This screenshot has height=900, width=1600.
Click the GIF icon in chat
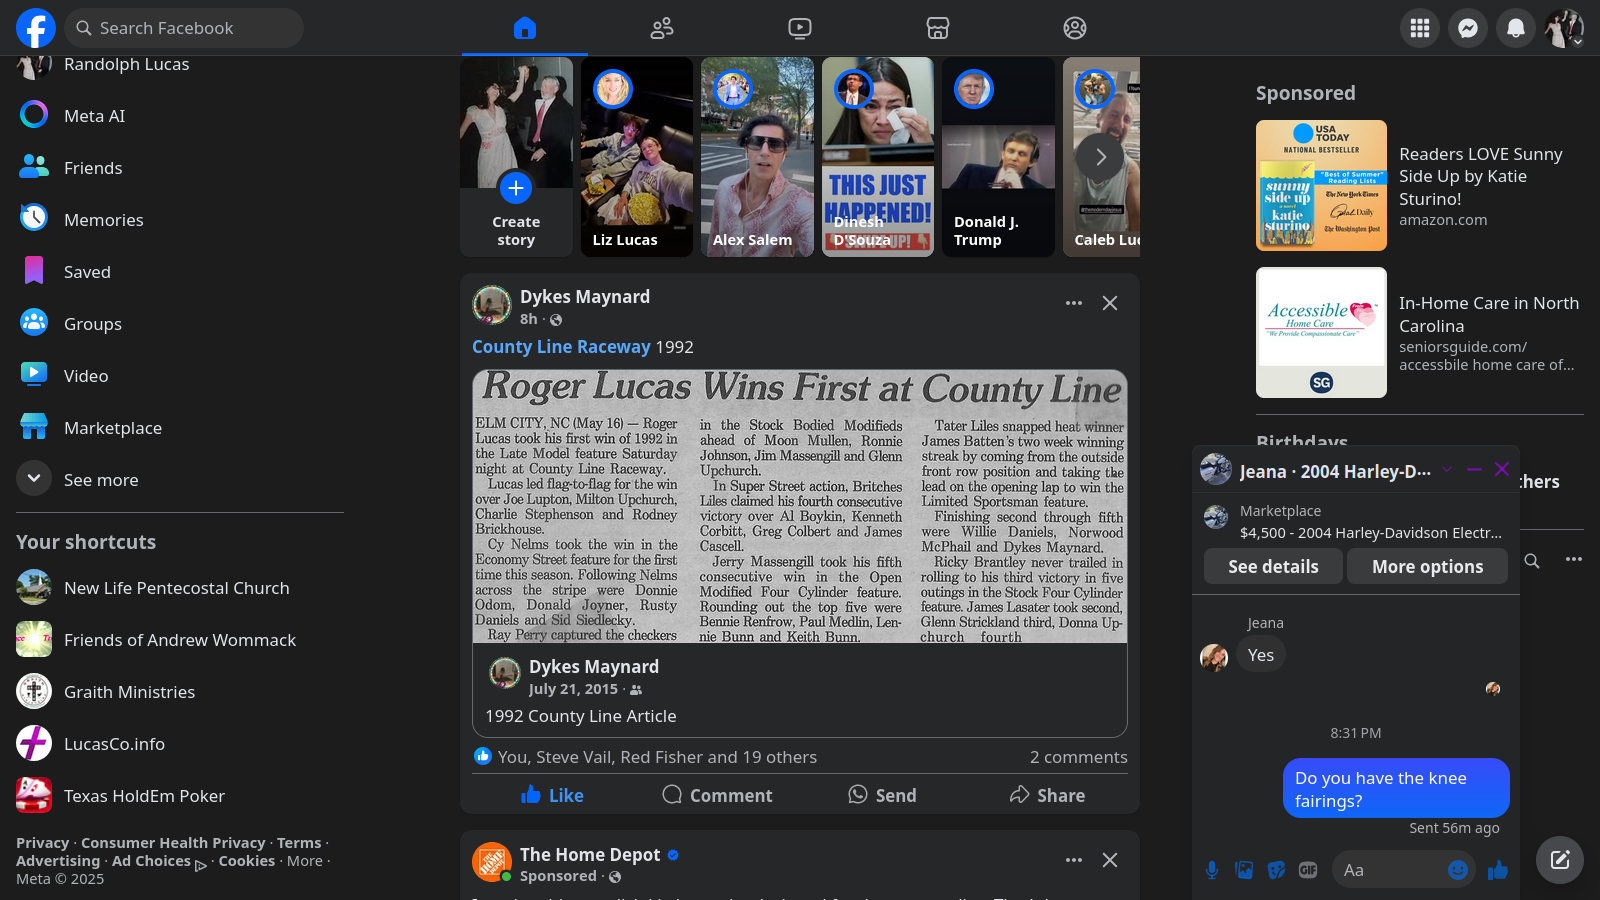pos(1307,870)
